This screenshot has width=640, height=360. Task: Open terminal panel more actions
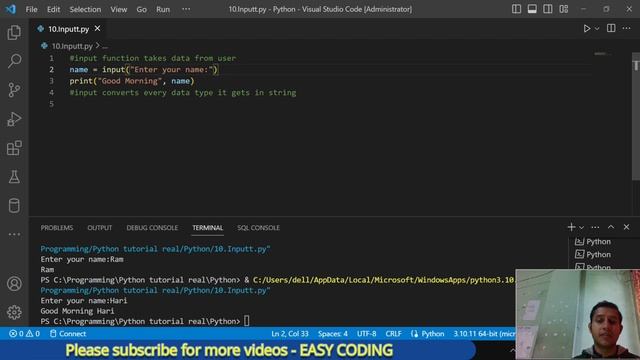tap(595, 227)
